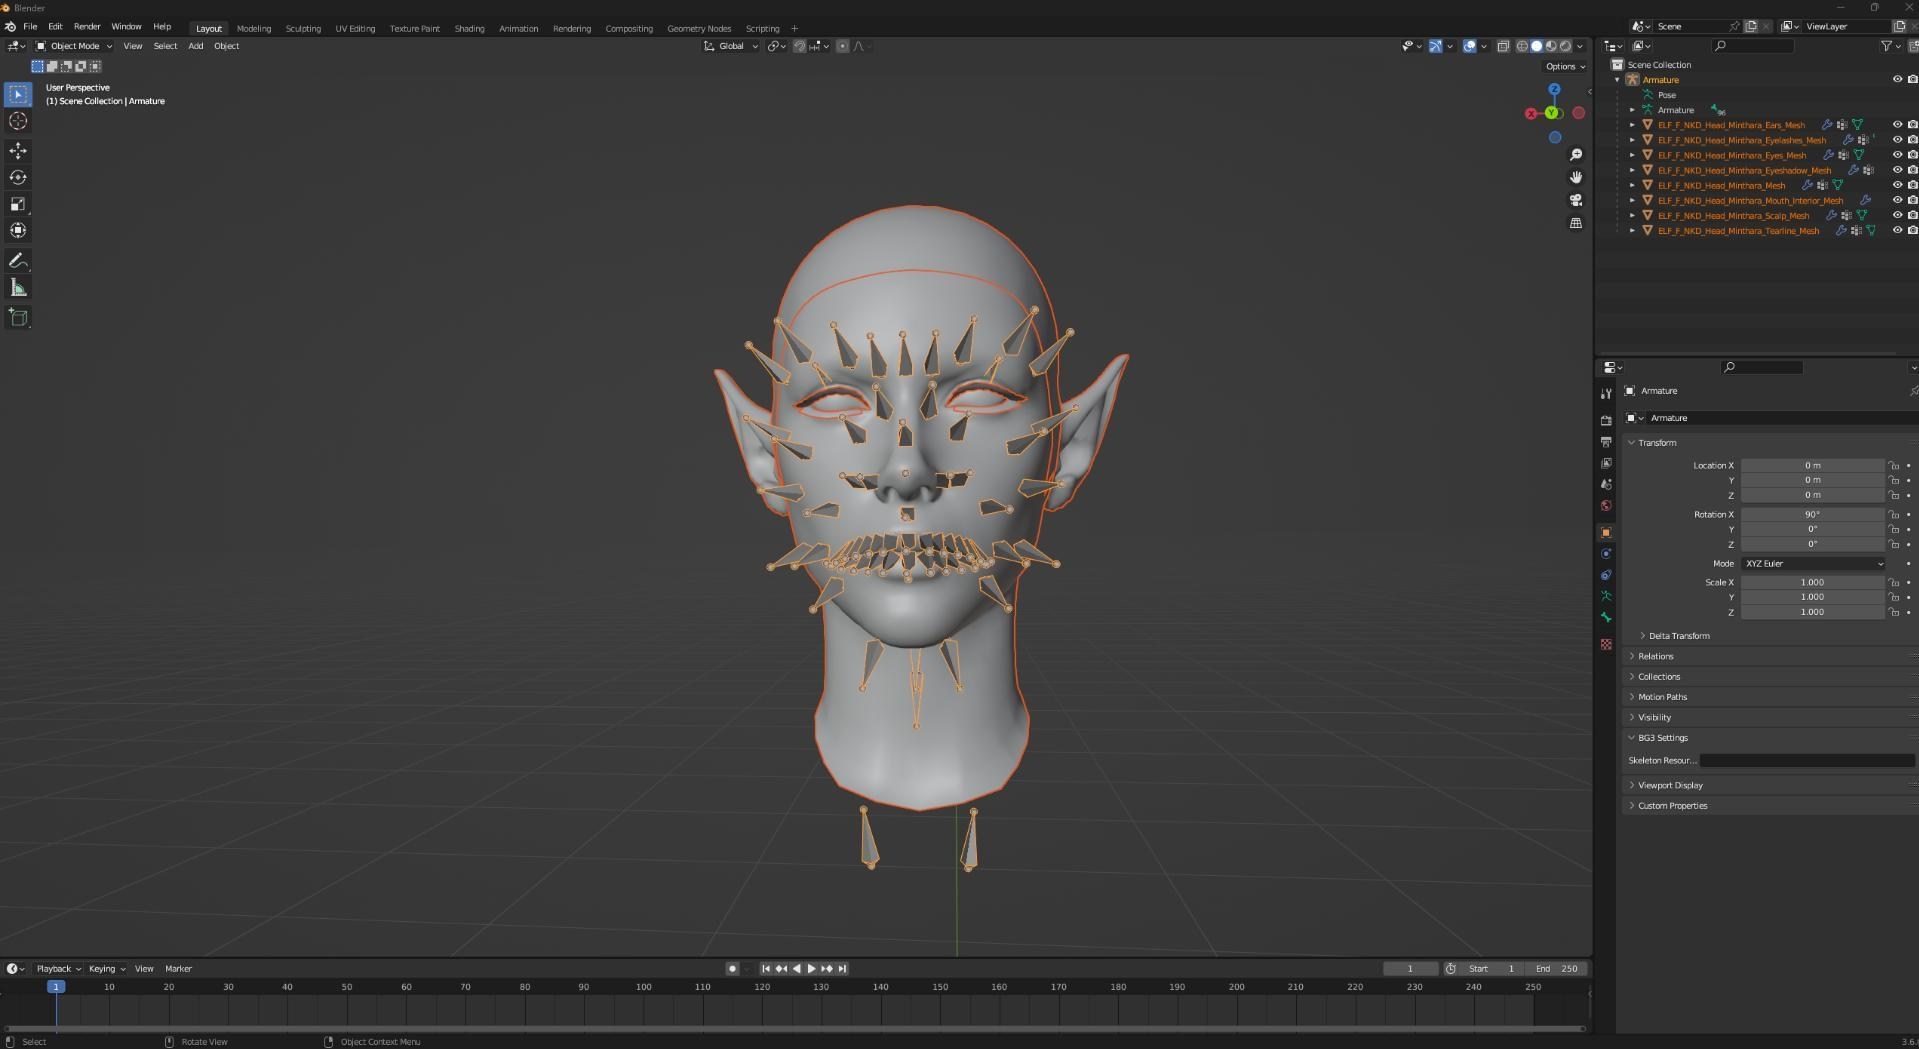
Task: Toggle camera view in viewport
Action: [x=1576, y=200]
